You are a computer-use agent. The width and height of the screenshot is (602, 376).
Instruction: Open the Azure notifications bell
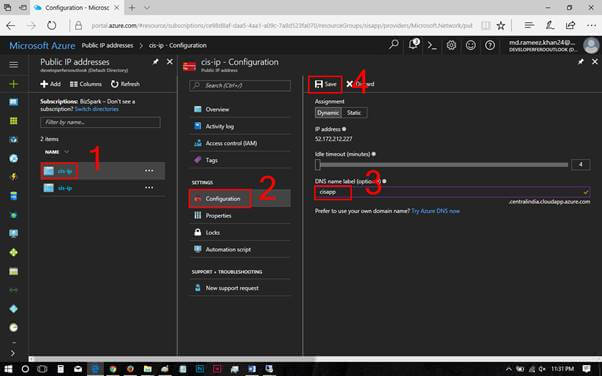(x=413, y=45)
